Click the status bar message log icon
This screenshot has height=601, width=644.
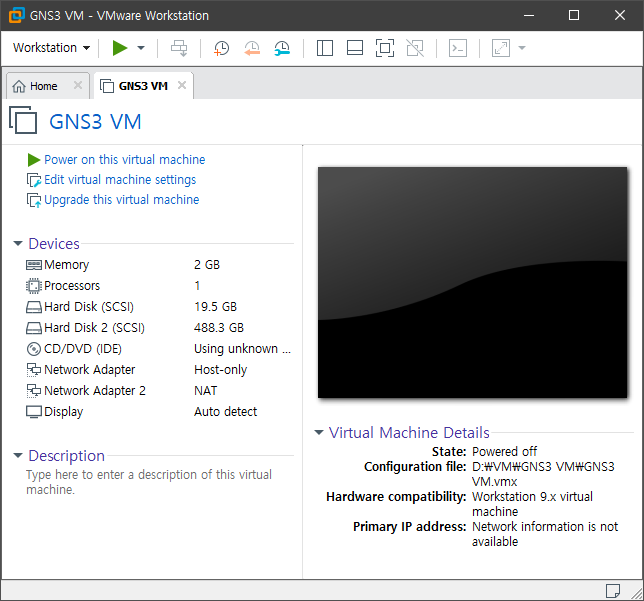pos(613,591)
